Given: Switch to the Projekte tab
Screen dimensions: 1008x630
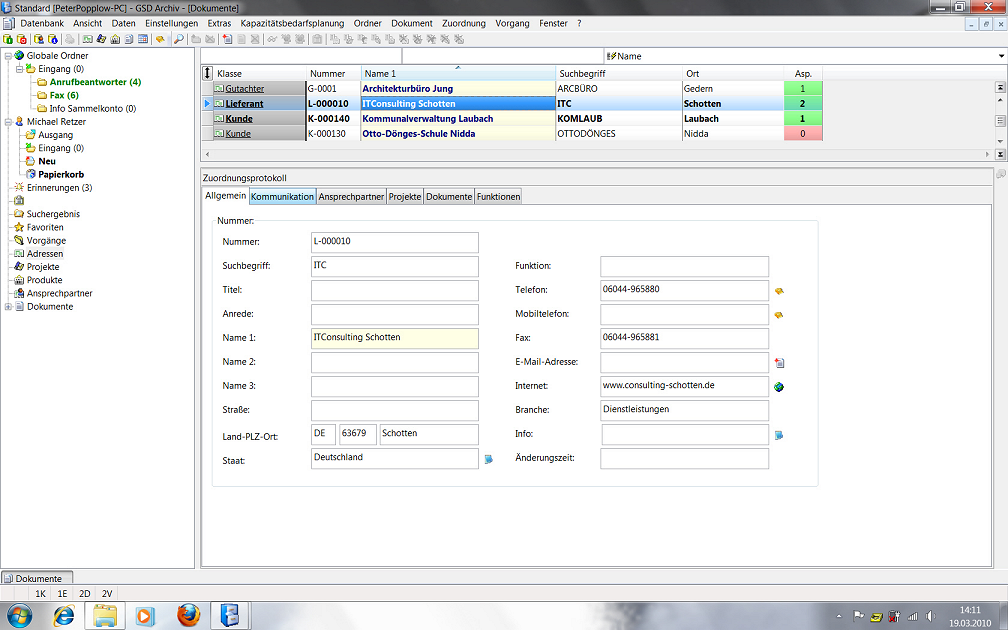Looking at the screenshot, I should click(x=405, y=197).
